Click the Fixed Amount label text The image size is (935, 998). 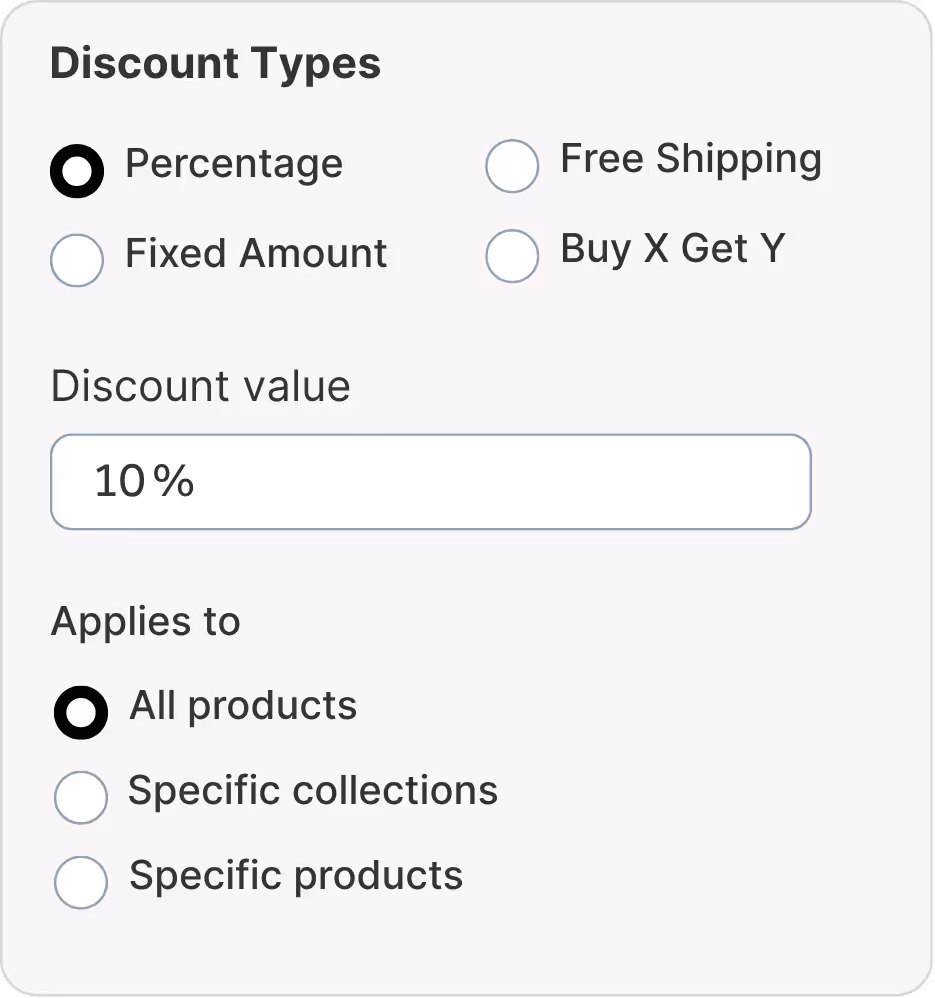click(x=255, y=254)
